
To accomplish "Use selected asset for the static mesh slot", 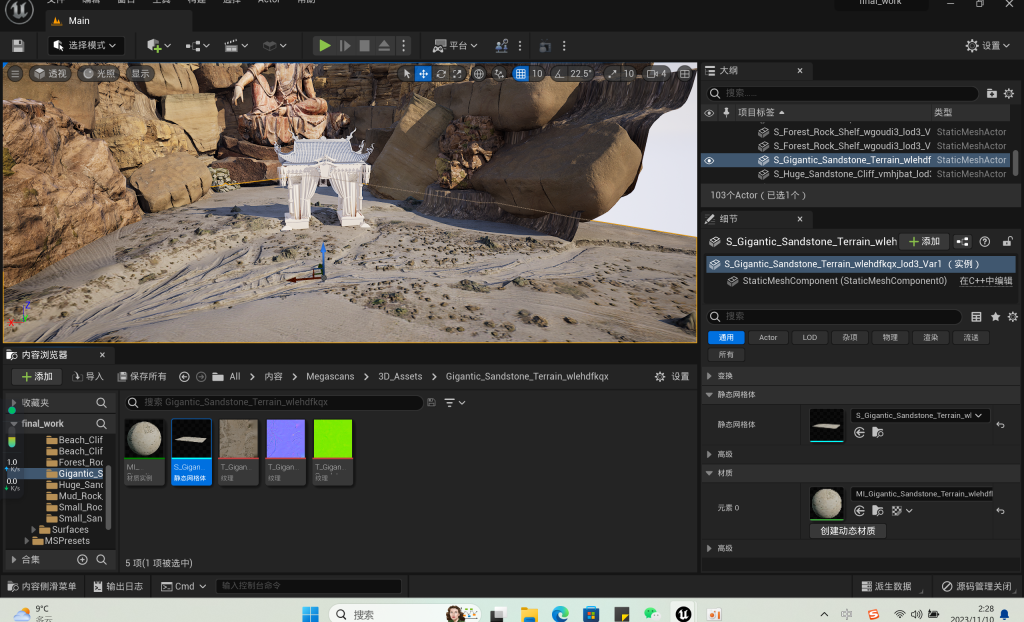I will [859, 433].
